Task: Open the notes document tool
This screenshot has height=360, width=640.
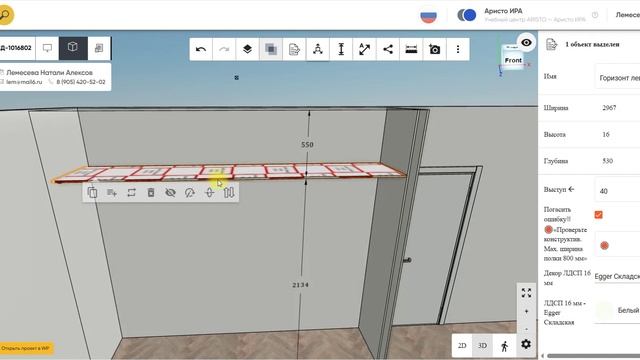Action: pyautogui.click(x=294, y=49)
